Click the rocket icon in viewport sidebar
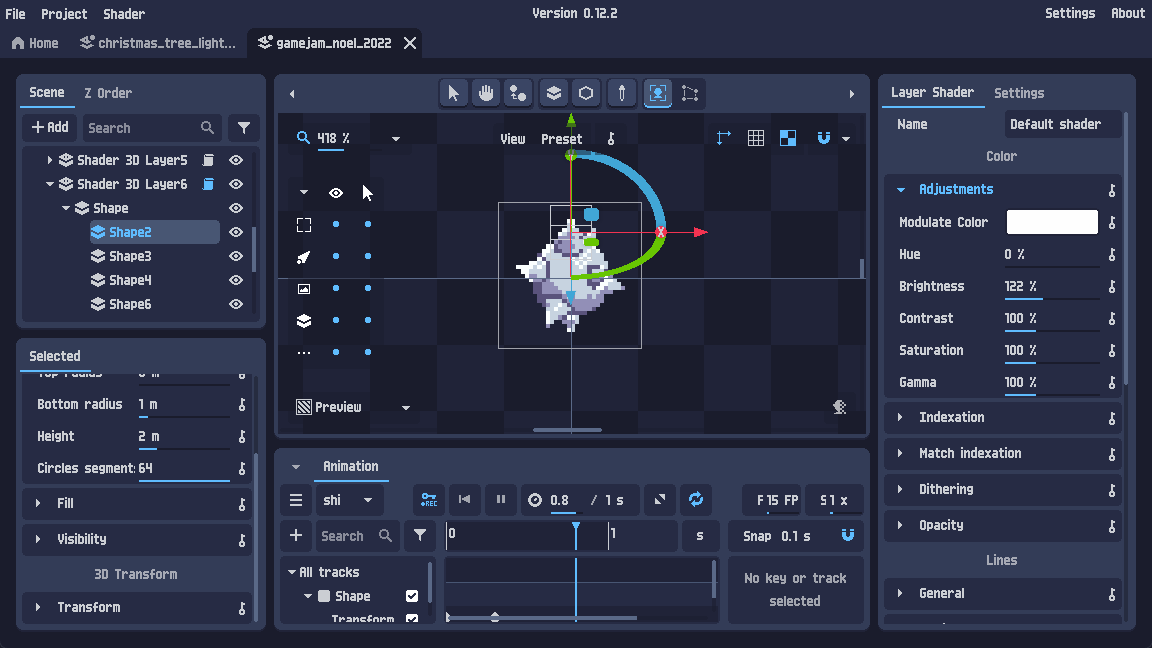This screenshot has width=1152, height=648. tap(303, 256)
